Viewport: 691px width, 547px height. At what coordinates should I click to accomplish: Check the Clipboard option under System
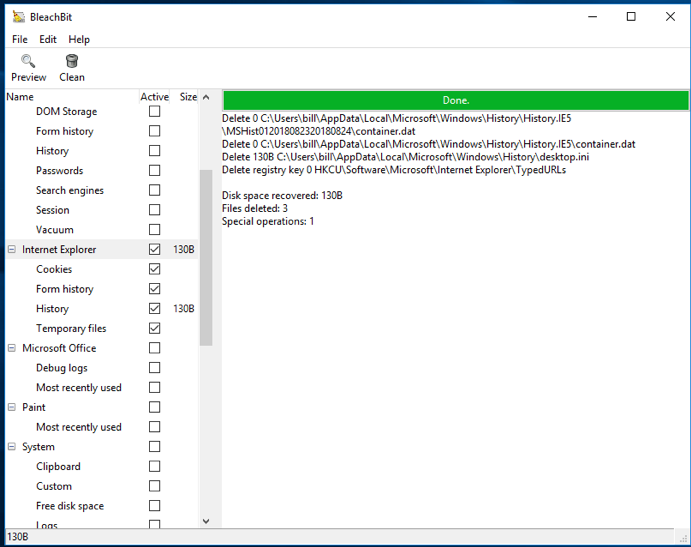(154, 467)
